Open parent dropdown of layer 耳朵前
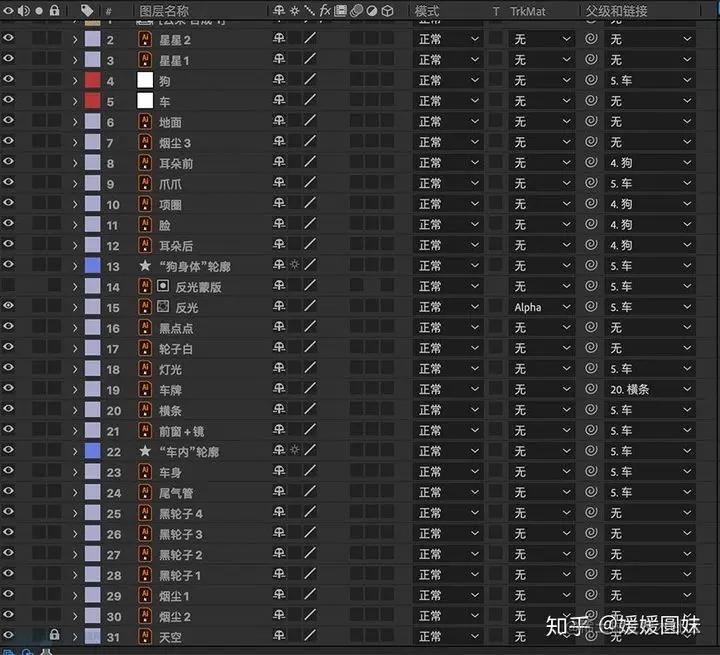Screen dimensions: 720x655 (650, 163)
